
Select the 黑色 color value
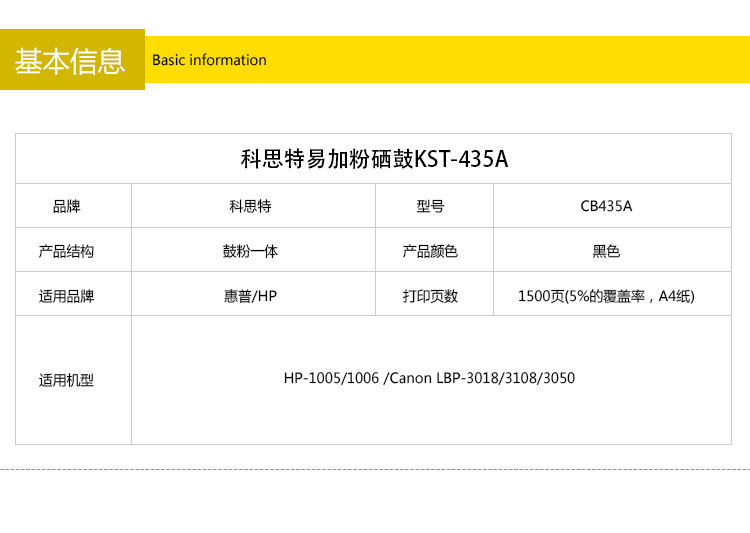606,251
